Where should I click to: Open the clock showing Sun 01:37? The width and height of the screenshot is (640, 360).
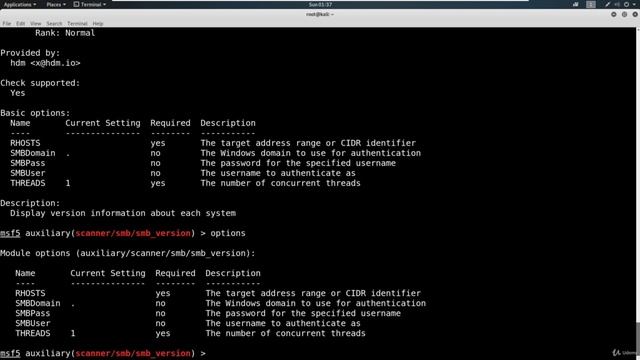click(320, 4)
